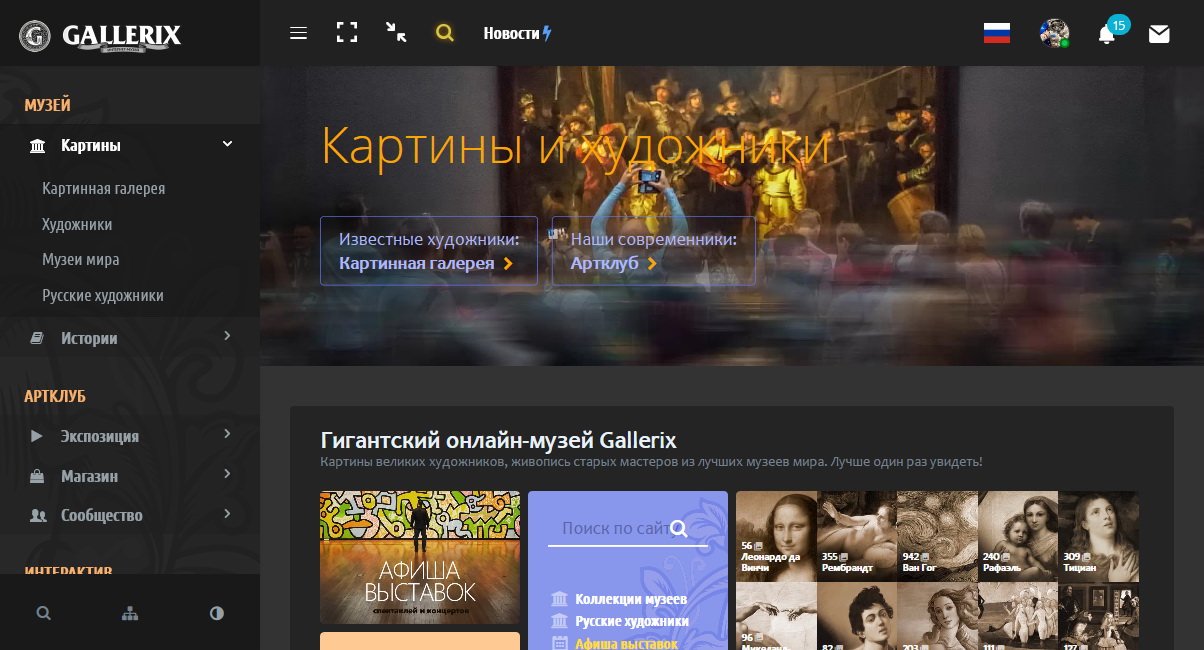Screen dimensions: 1204x650
Task: Open the hamburger menu icon
Action: (x=298, y=33)
